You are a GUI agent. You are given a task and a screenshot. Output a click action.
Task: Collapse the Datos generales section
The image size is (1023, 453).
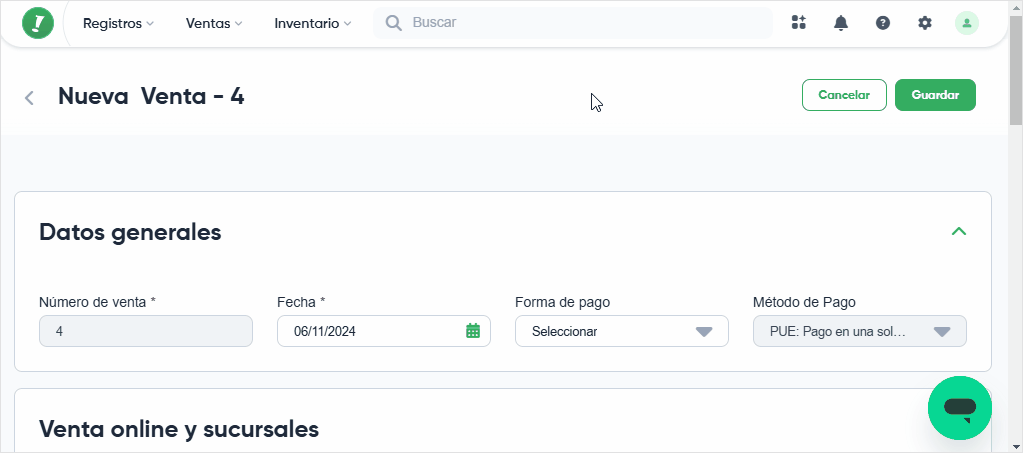pos(958,231)
